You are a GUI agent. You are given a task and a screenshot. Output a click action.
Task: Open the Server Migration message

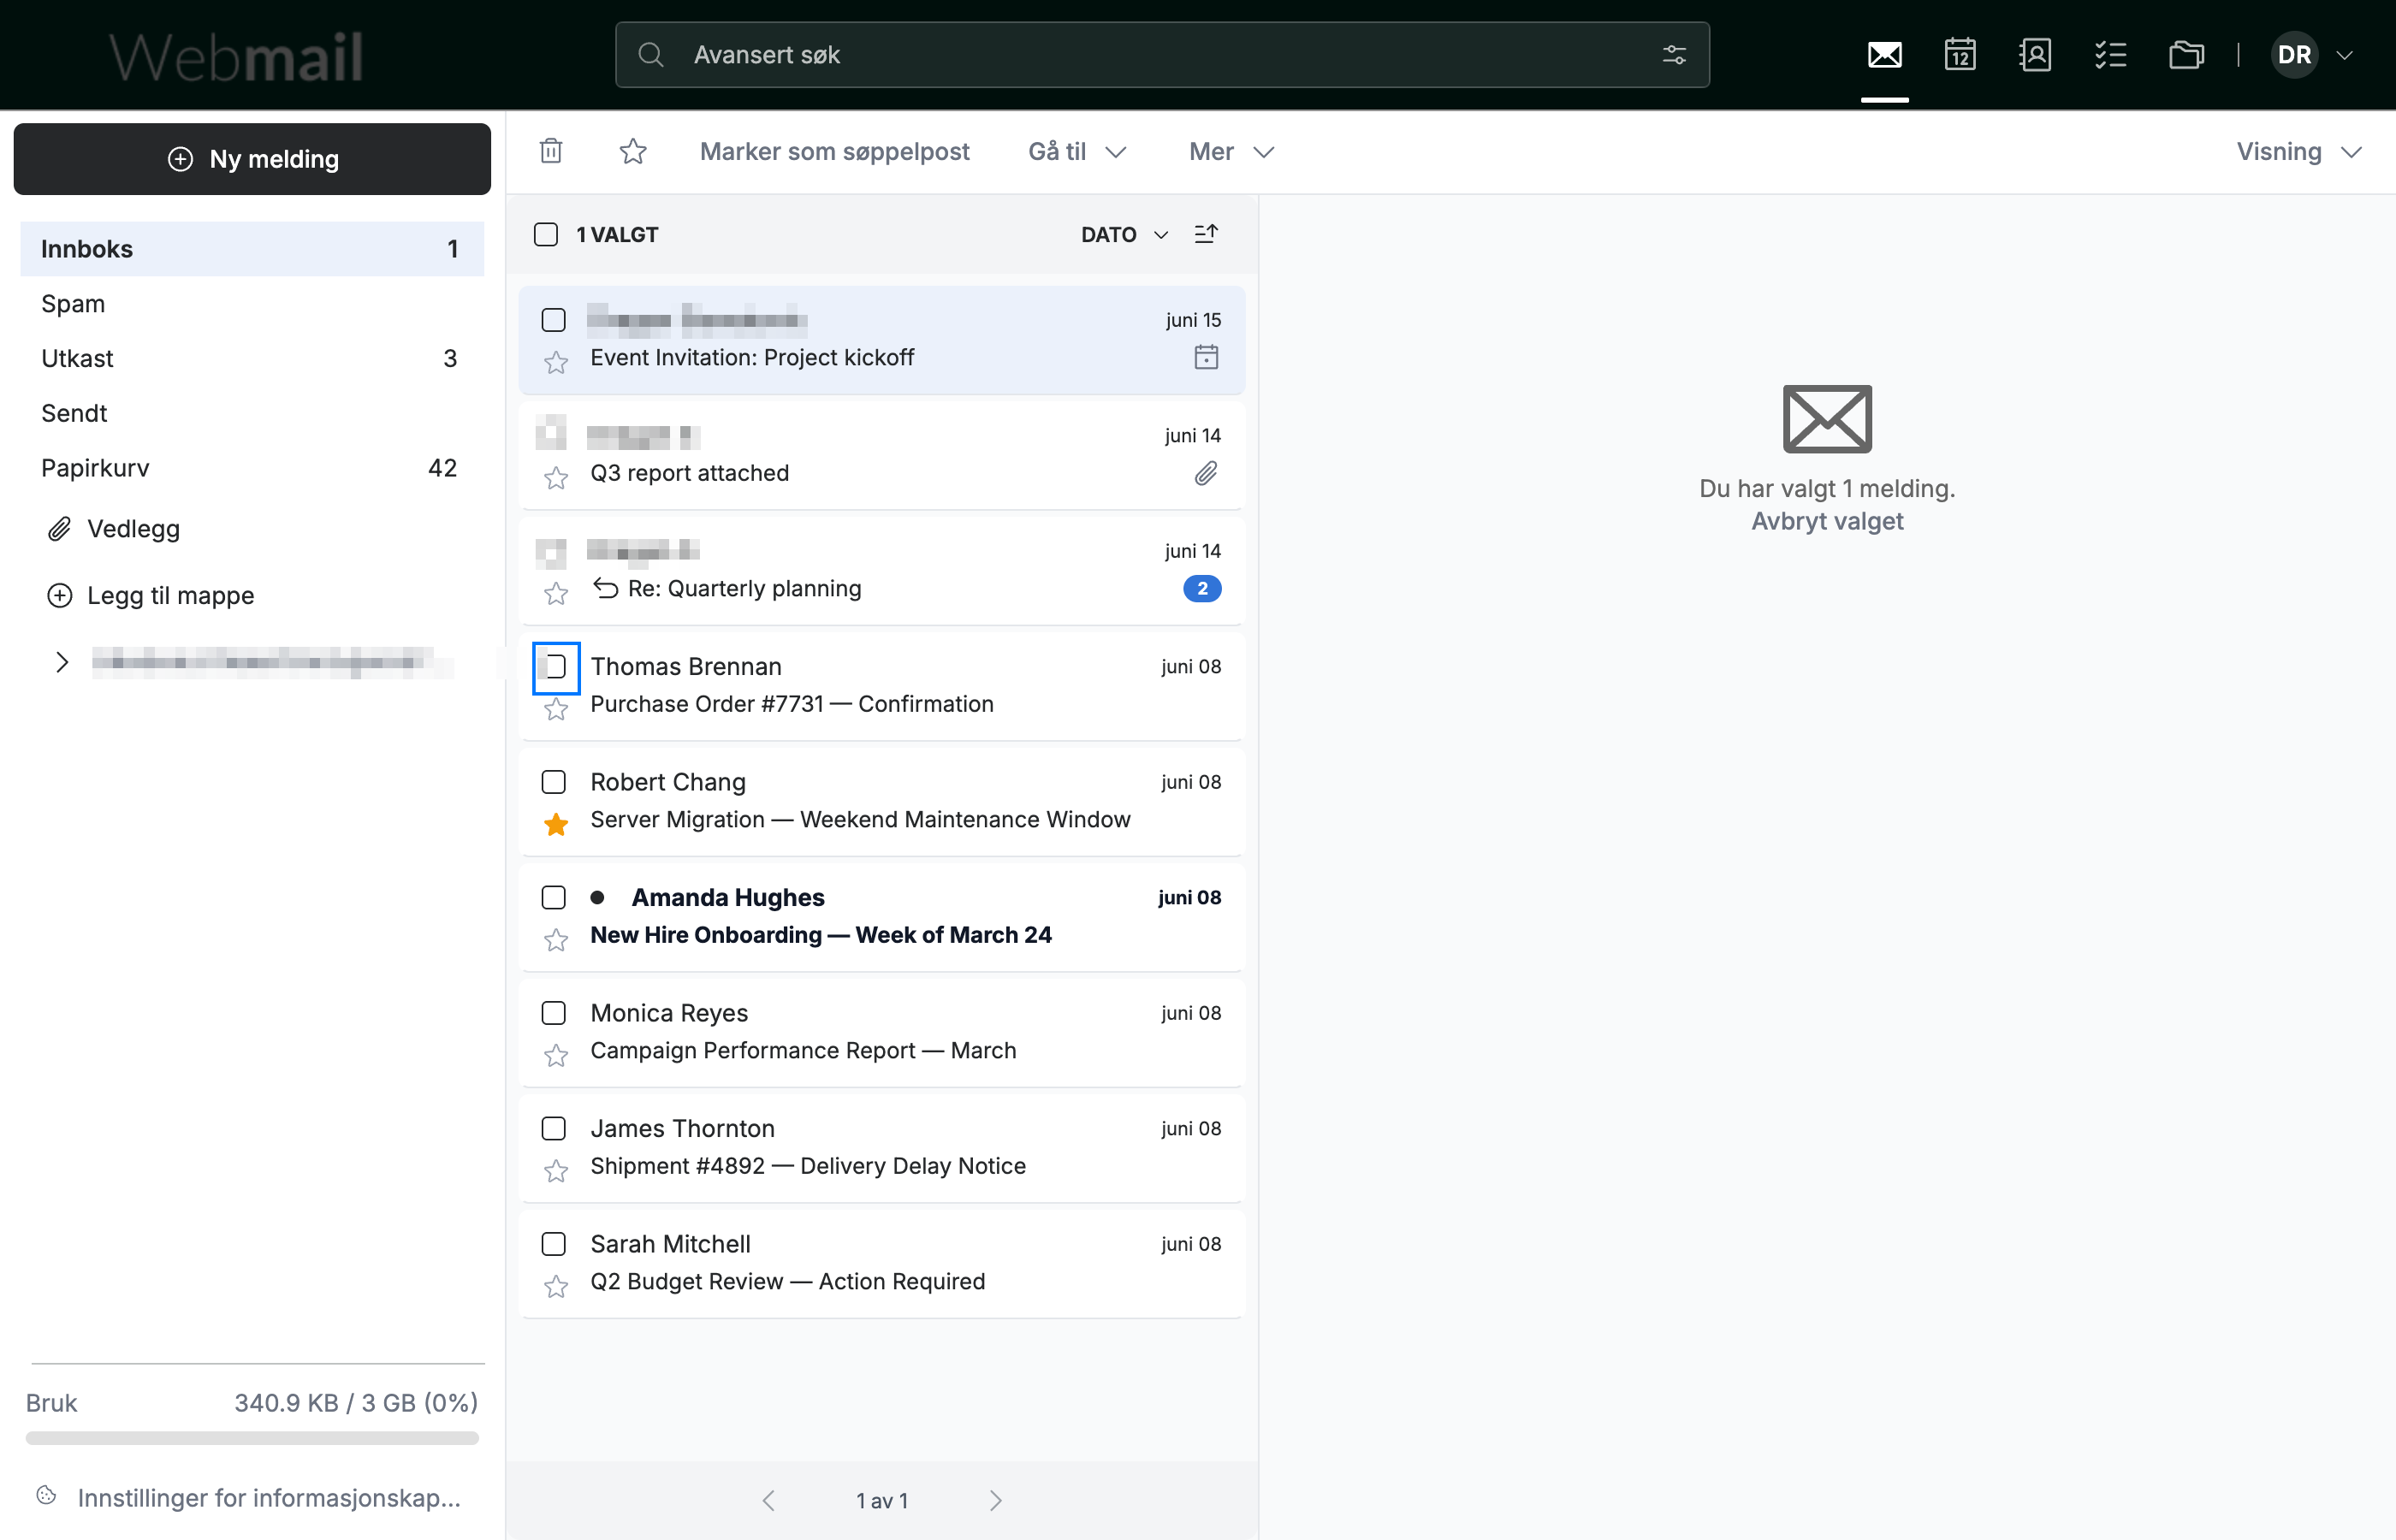pyautogui.click(x=881, y=801)
